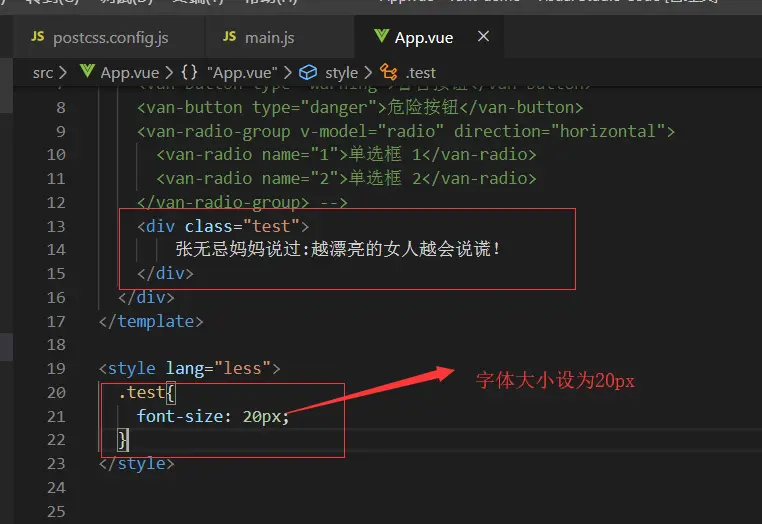Viewport: 762px width, 524px height.
Task: Click the closing brace on line 22
Action: pos(123,439)
